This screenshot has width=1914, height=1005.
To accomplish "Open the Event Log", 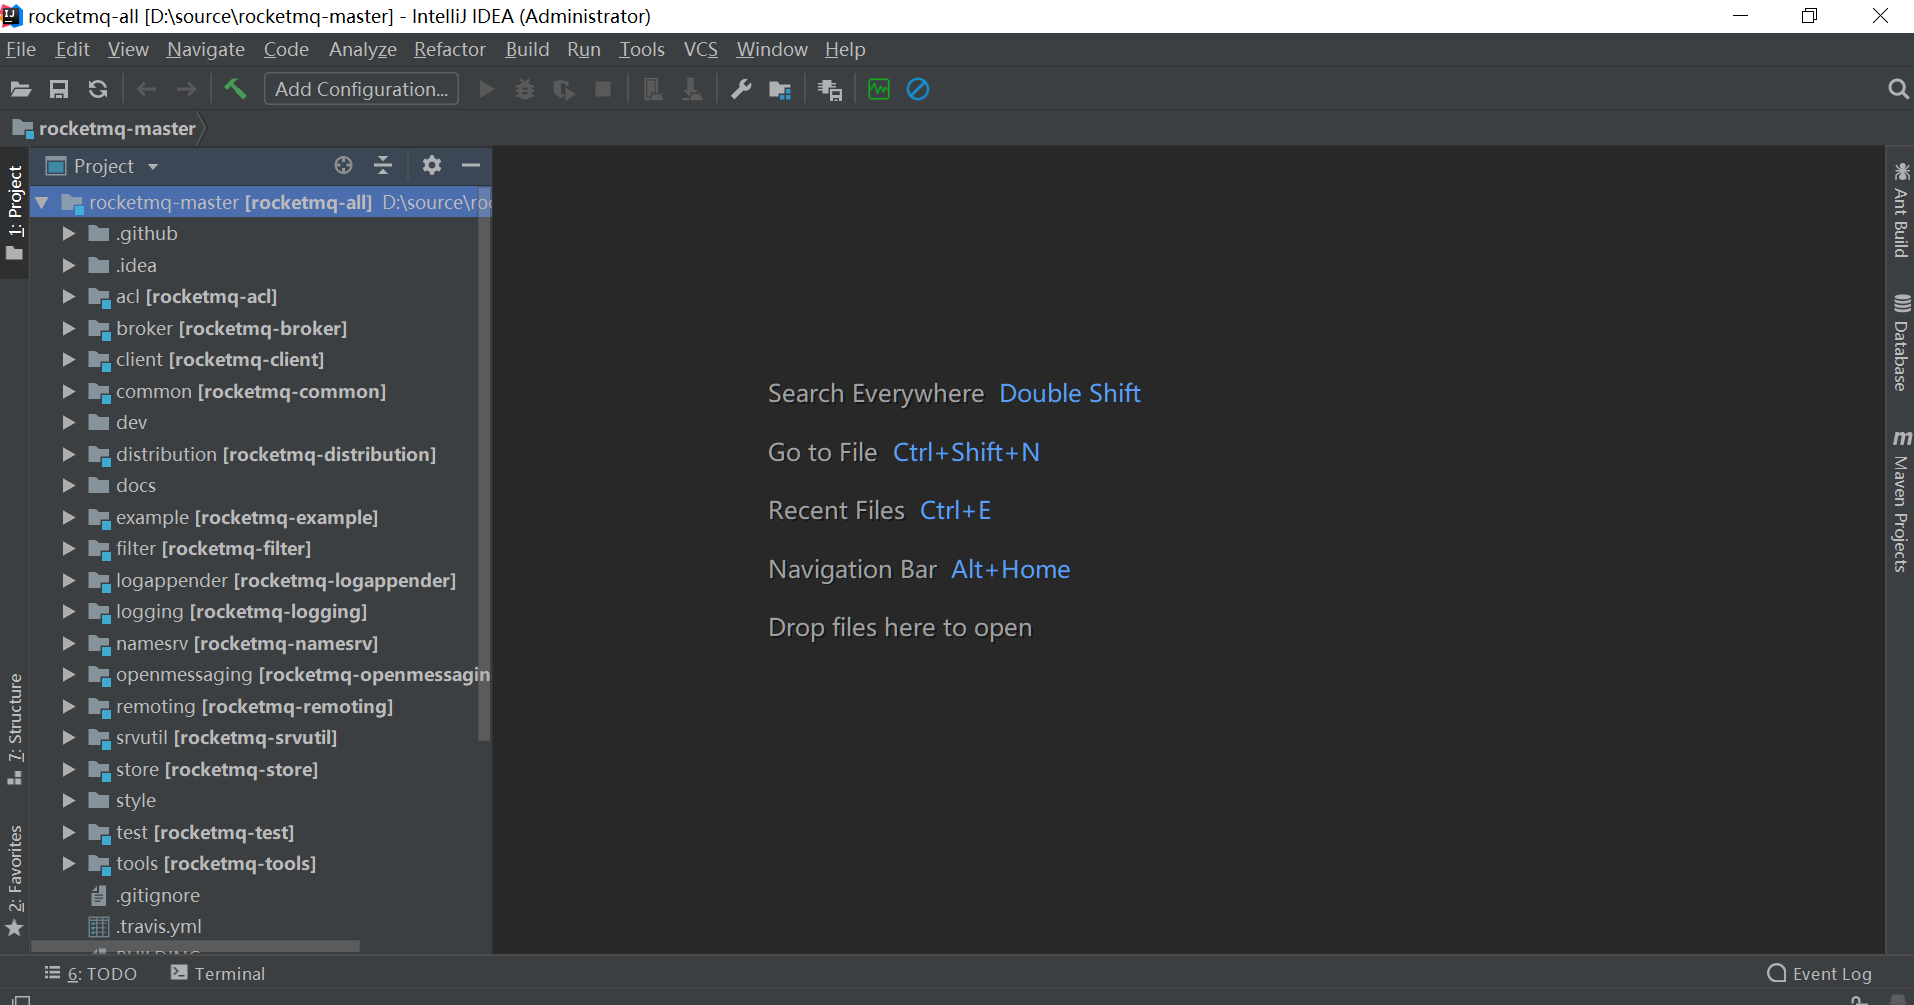I will [1820, 973].
